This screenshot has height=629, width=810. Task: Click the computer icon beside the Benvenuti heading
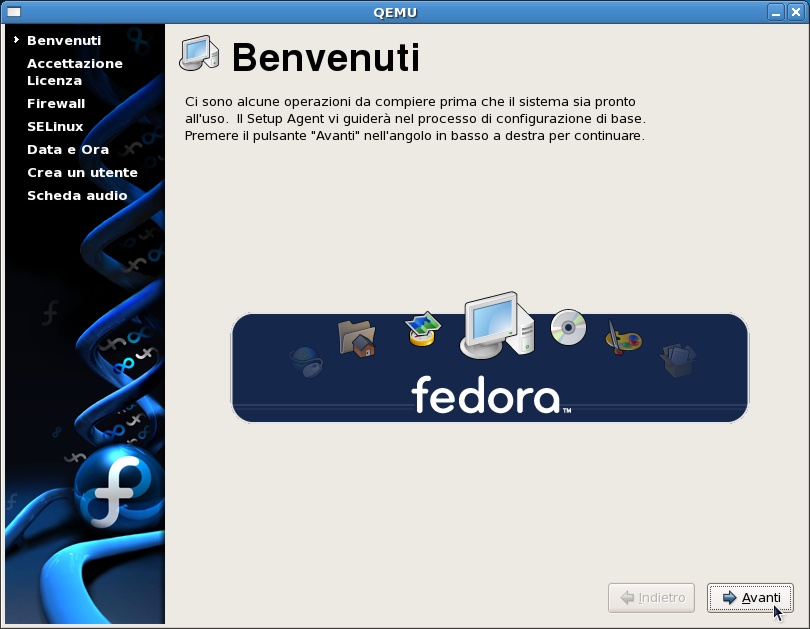pyautogui.click(x=199, y=53)
